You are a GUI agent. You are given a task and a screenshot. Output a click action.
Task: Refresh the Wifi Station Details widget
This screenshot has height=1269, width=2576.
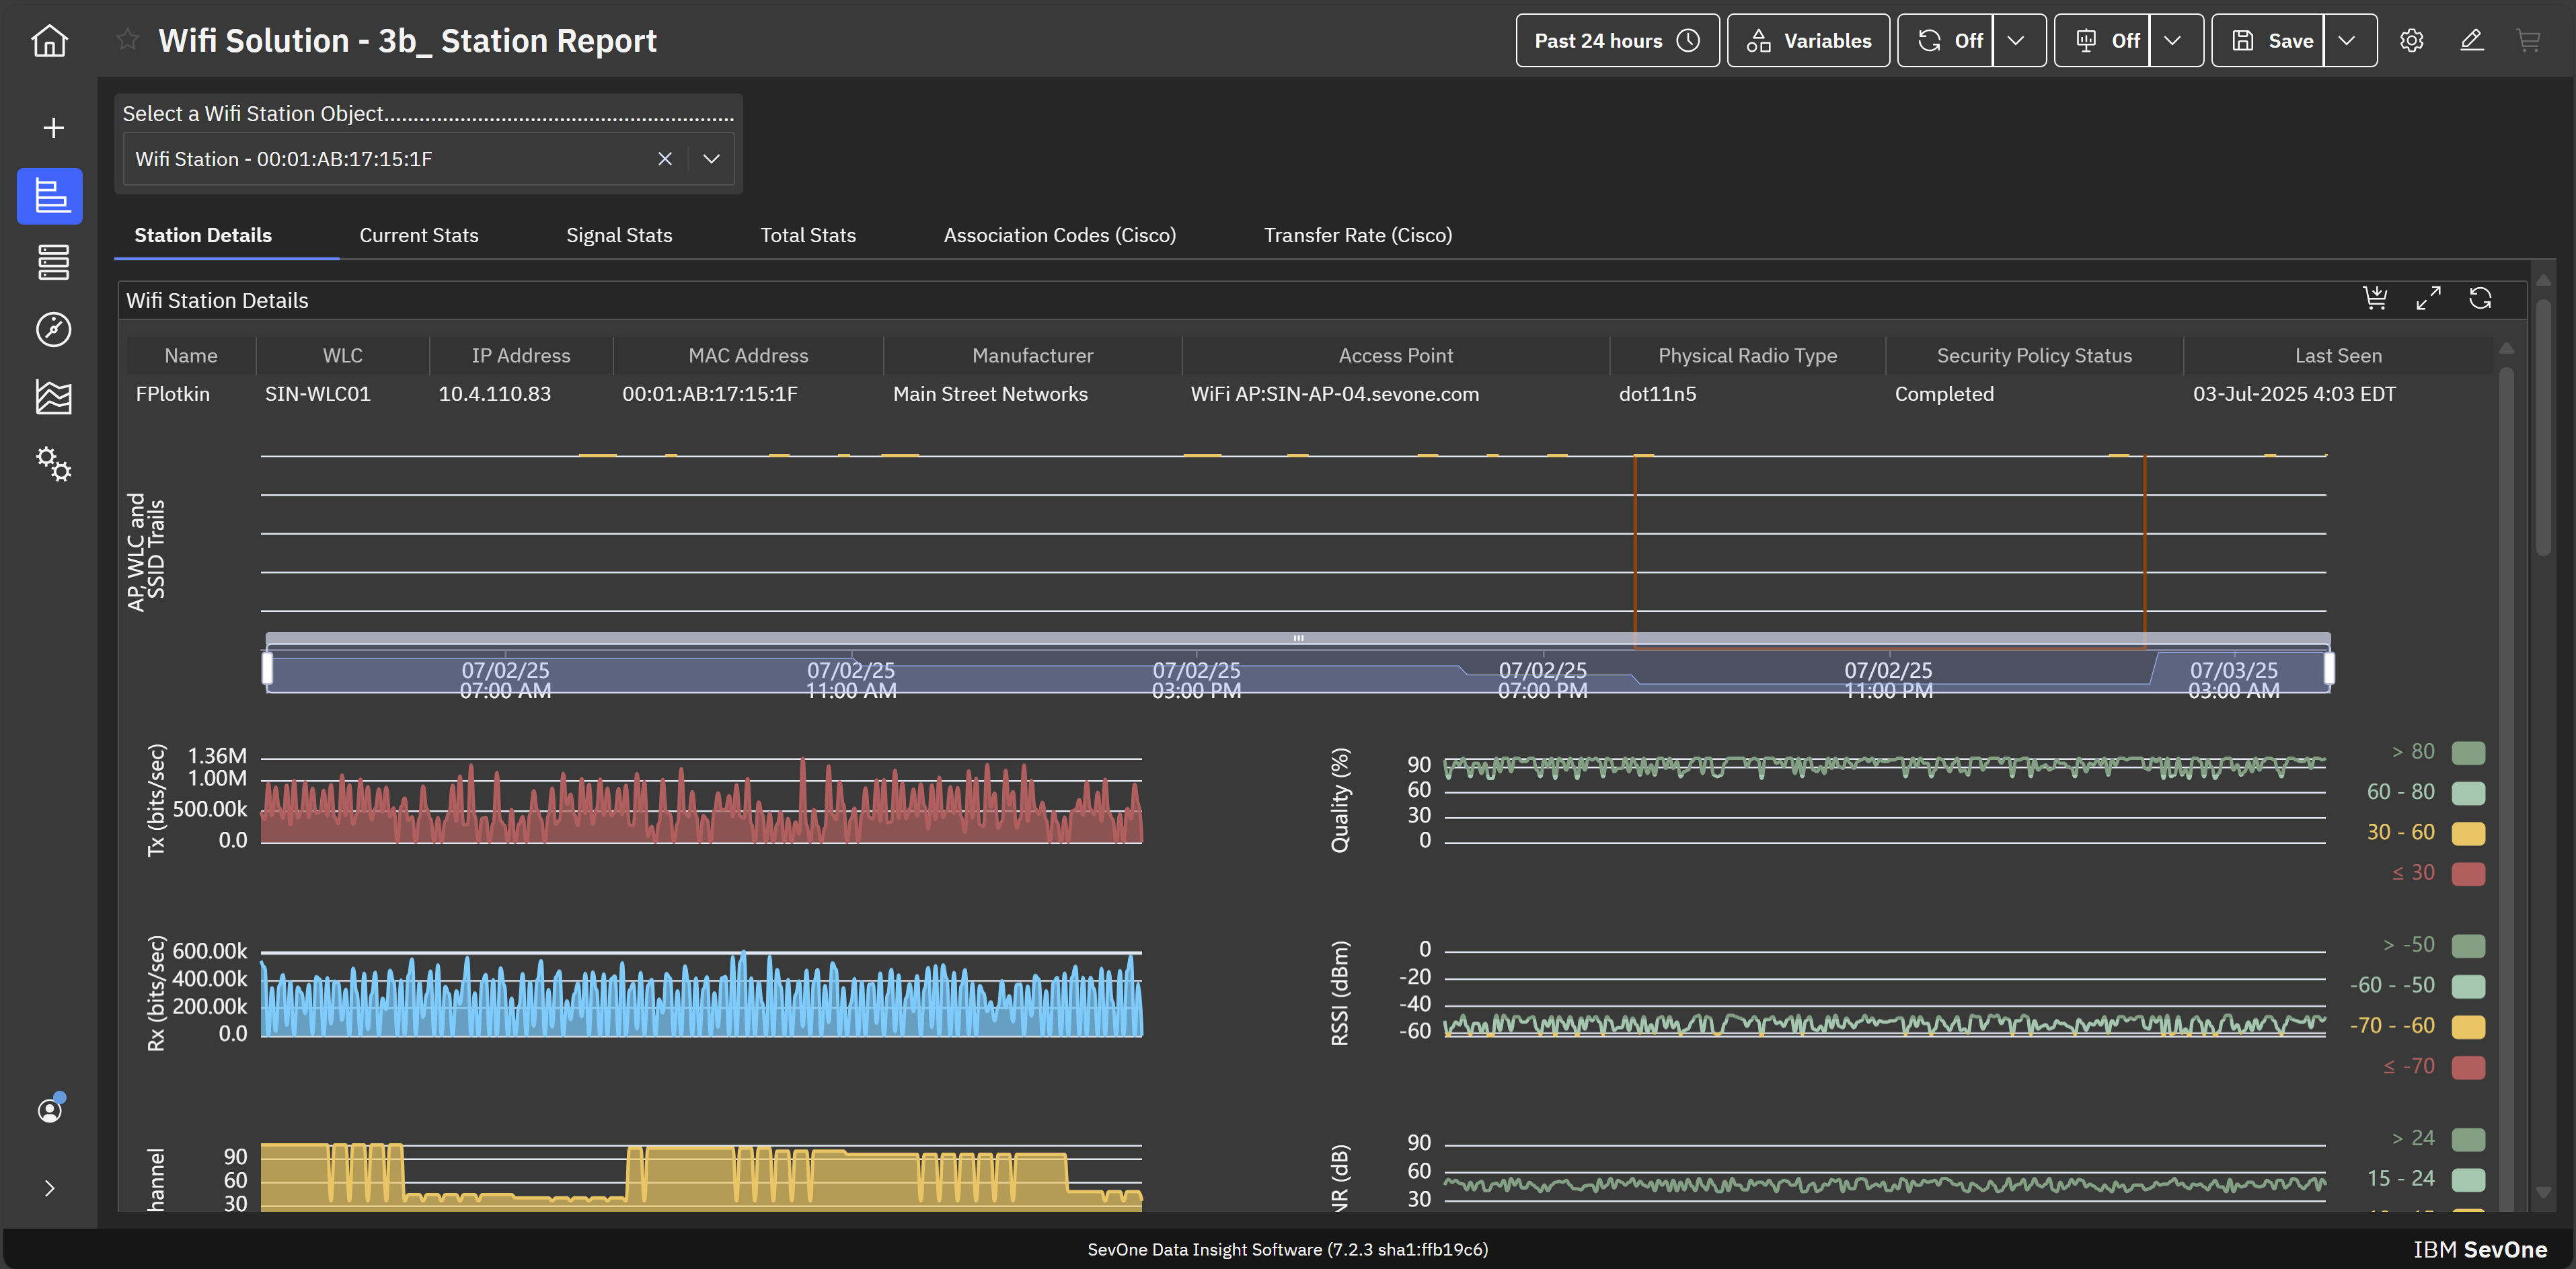coord(2480,299)
